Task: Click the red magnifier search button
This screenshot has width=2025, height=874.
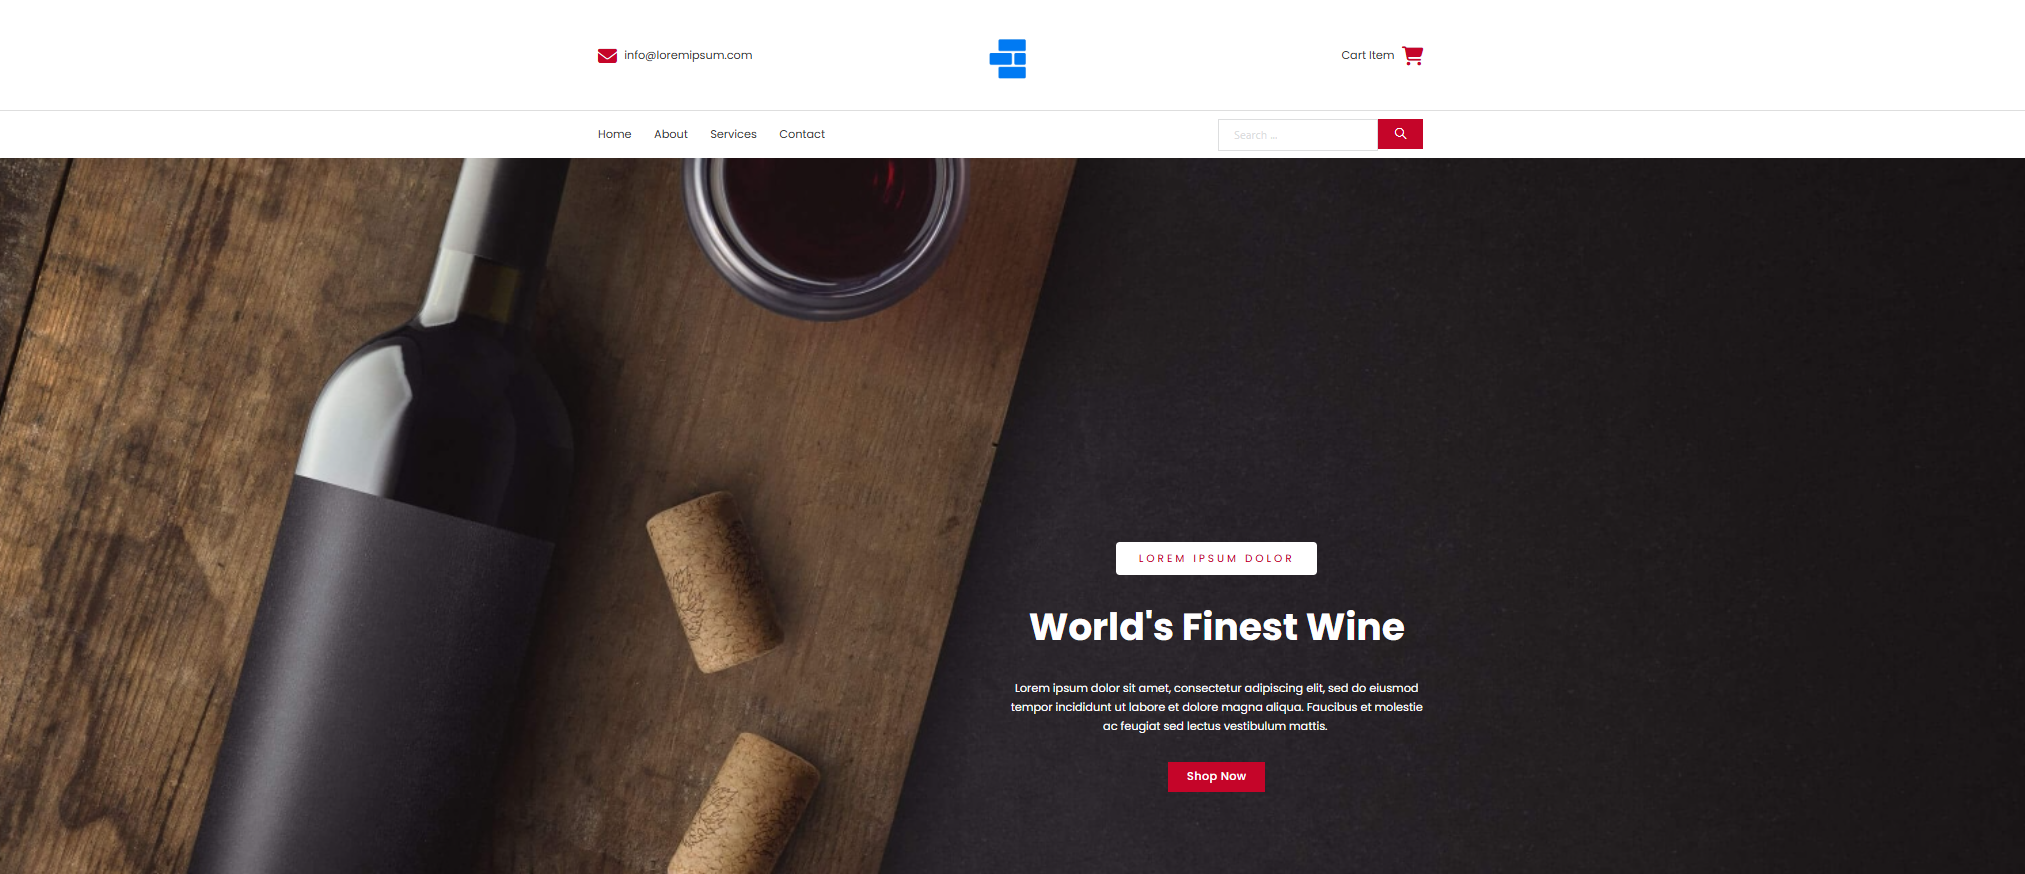Action: point(1400,134)
